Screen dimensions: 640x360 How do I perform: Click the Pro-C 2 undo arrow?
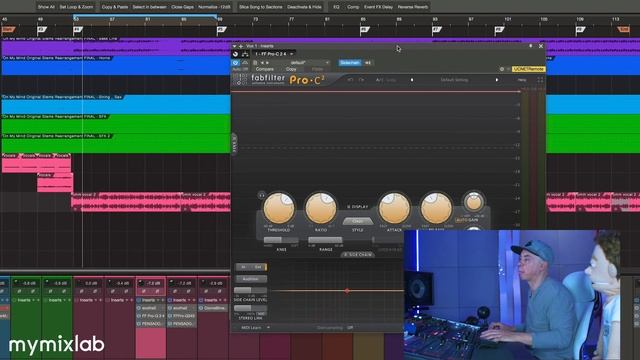click(350, 80)
